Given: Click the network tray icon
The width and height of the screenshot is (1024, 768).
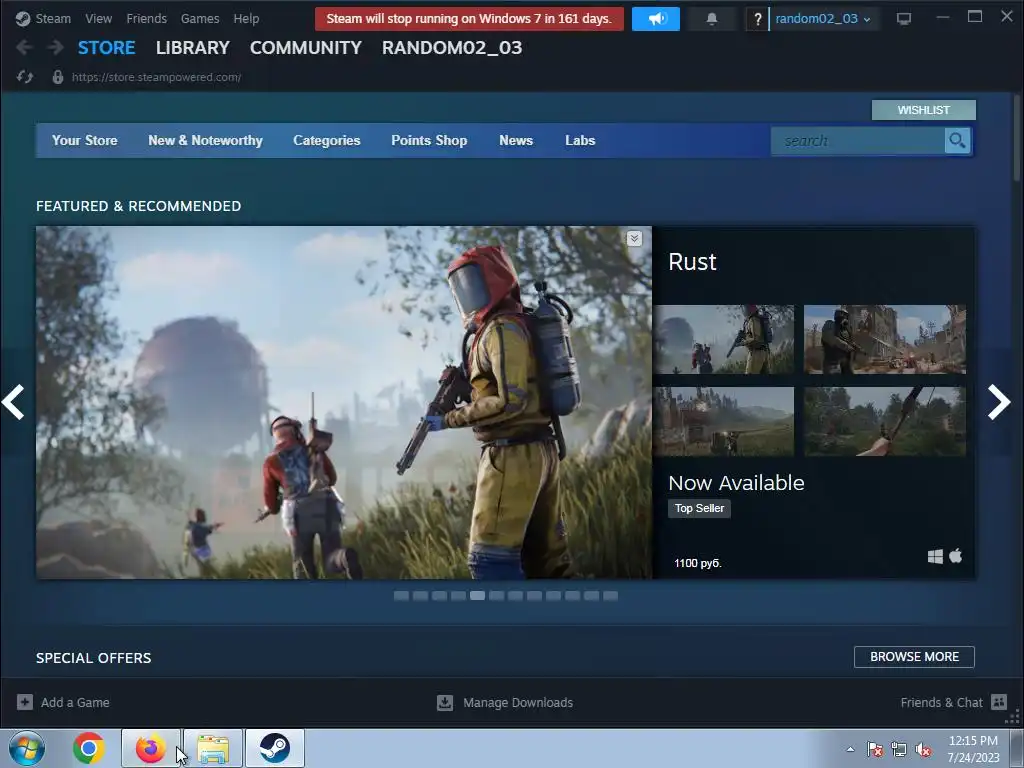Looking at the screenshot, I should [x=899, y=749].
